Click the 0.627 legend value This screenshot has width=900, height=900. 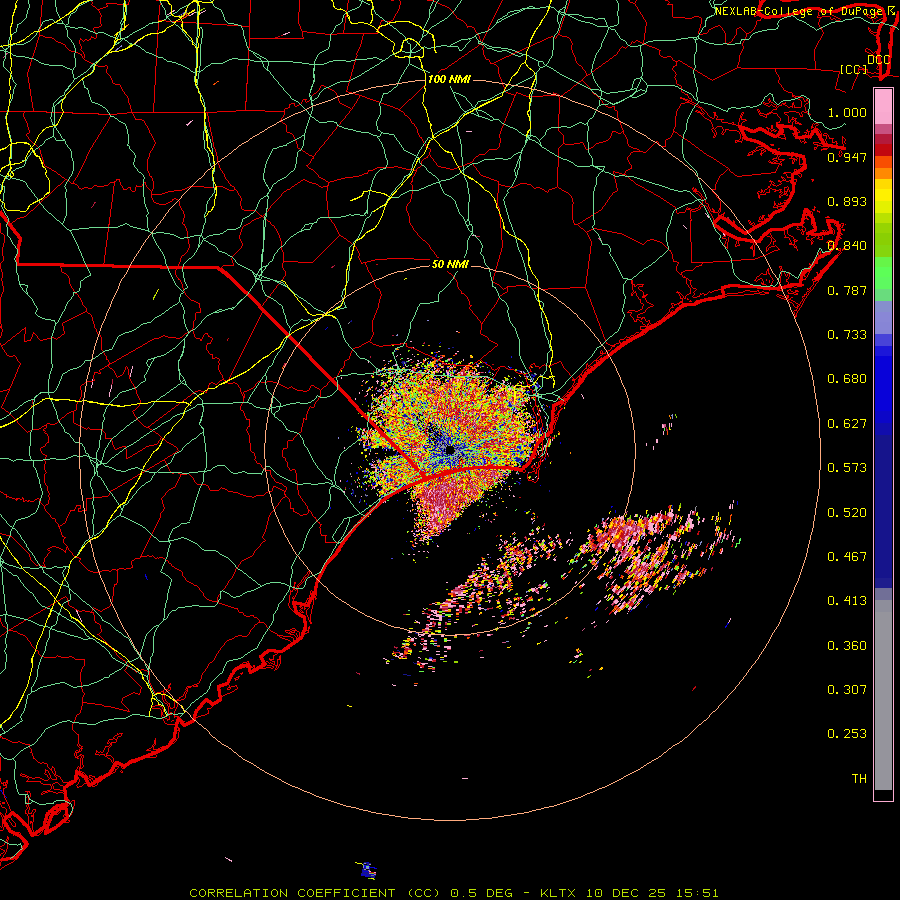pos(847,424)
